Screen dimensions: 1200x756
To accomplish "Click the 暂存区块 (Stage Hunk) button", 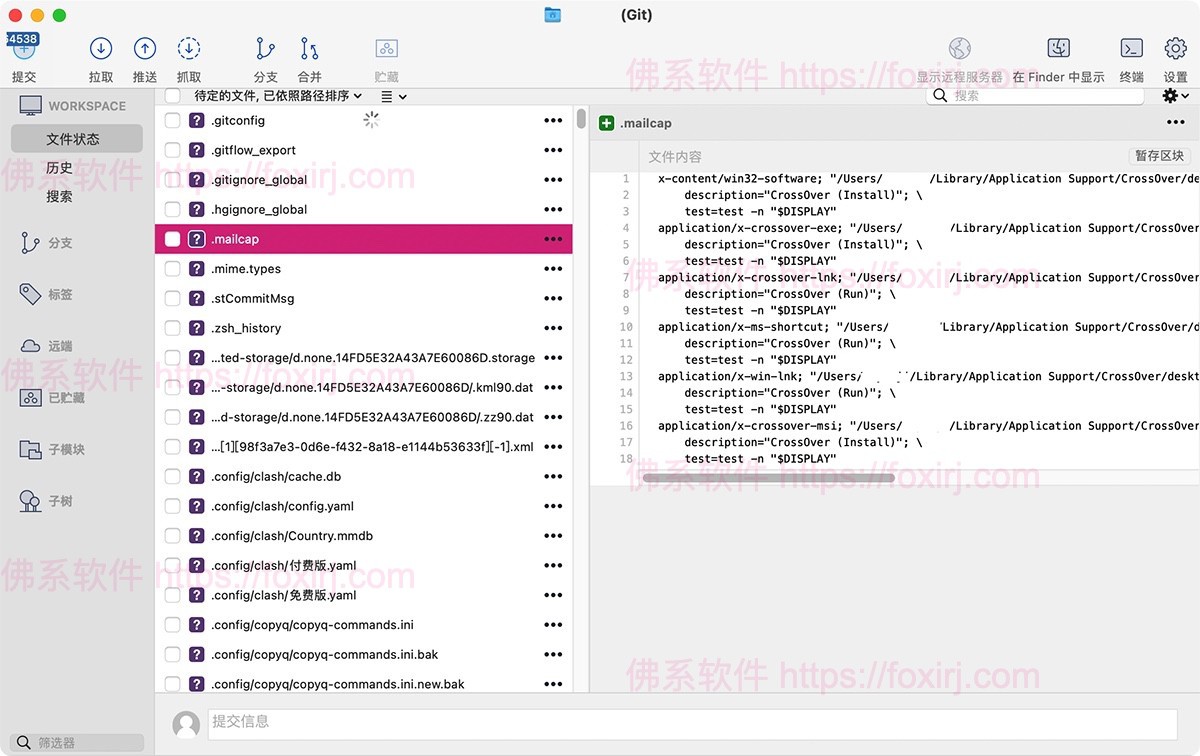I will [x=1158, y=155].
